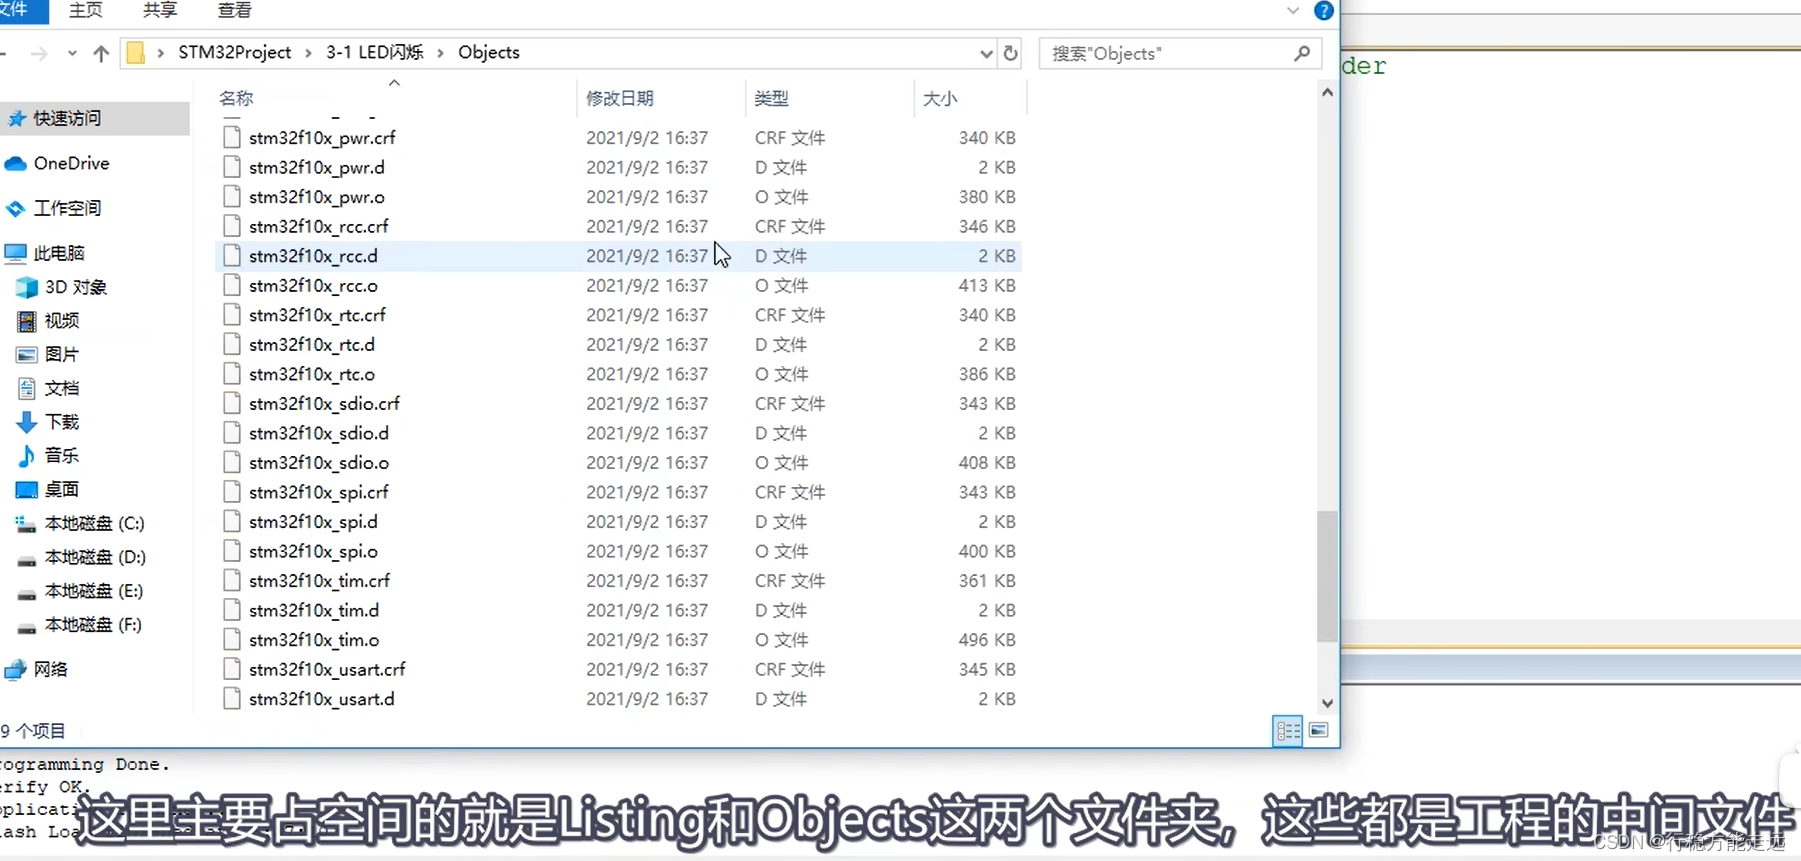This screenshot has height=861, width=1801.
Task: Select file name stm32f10x_tim.crf
Action: 320,580
